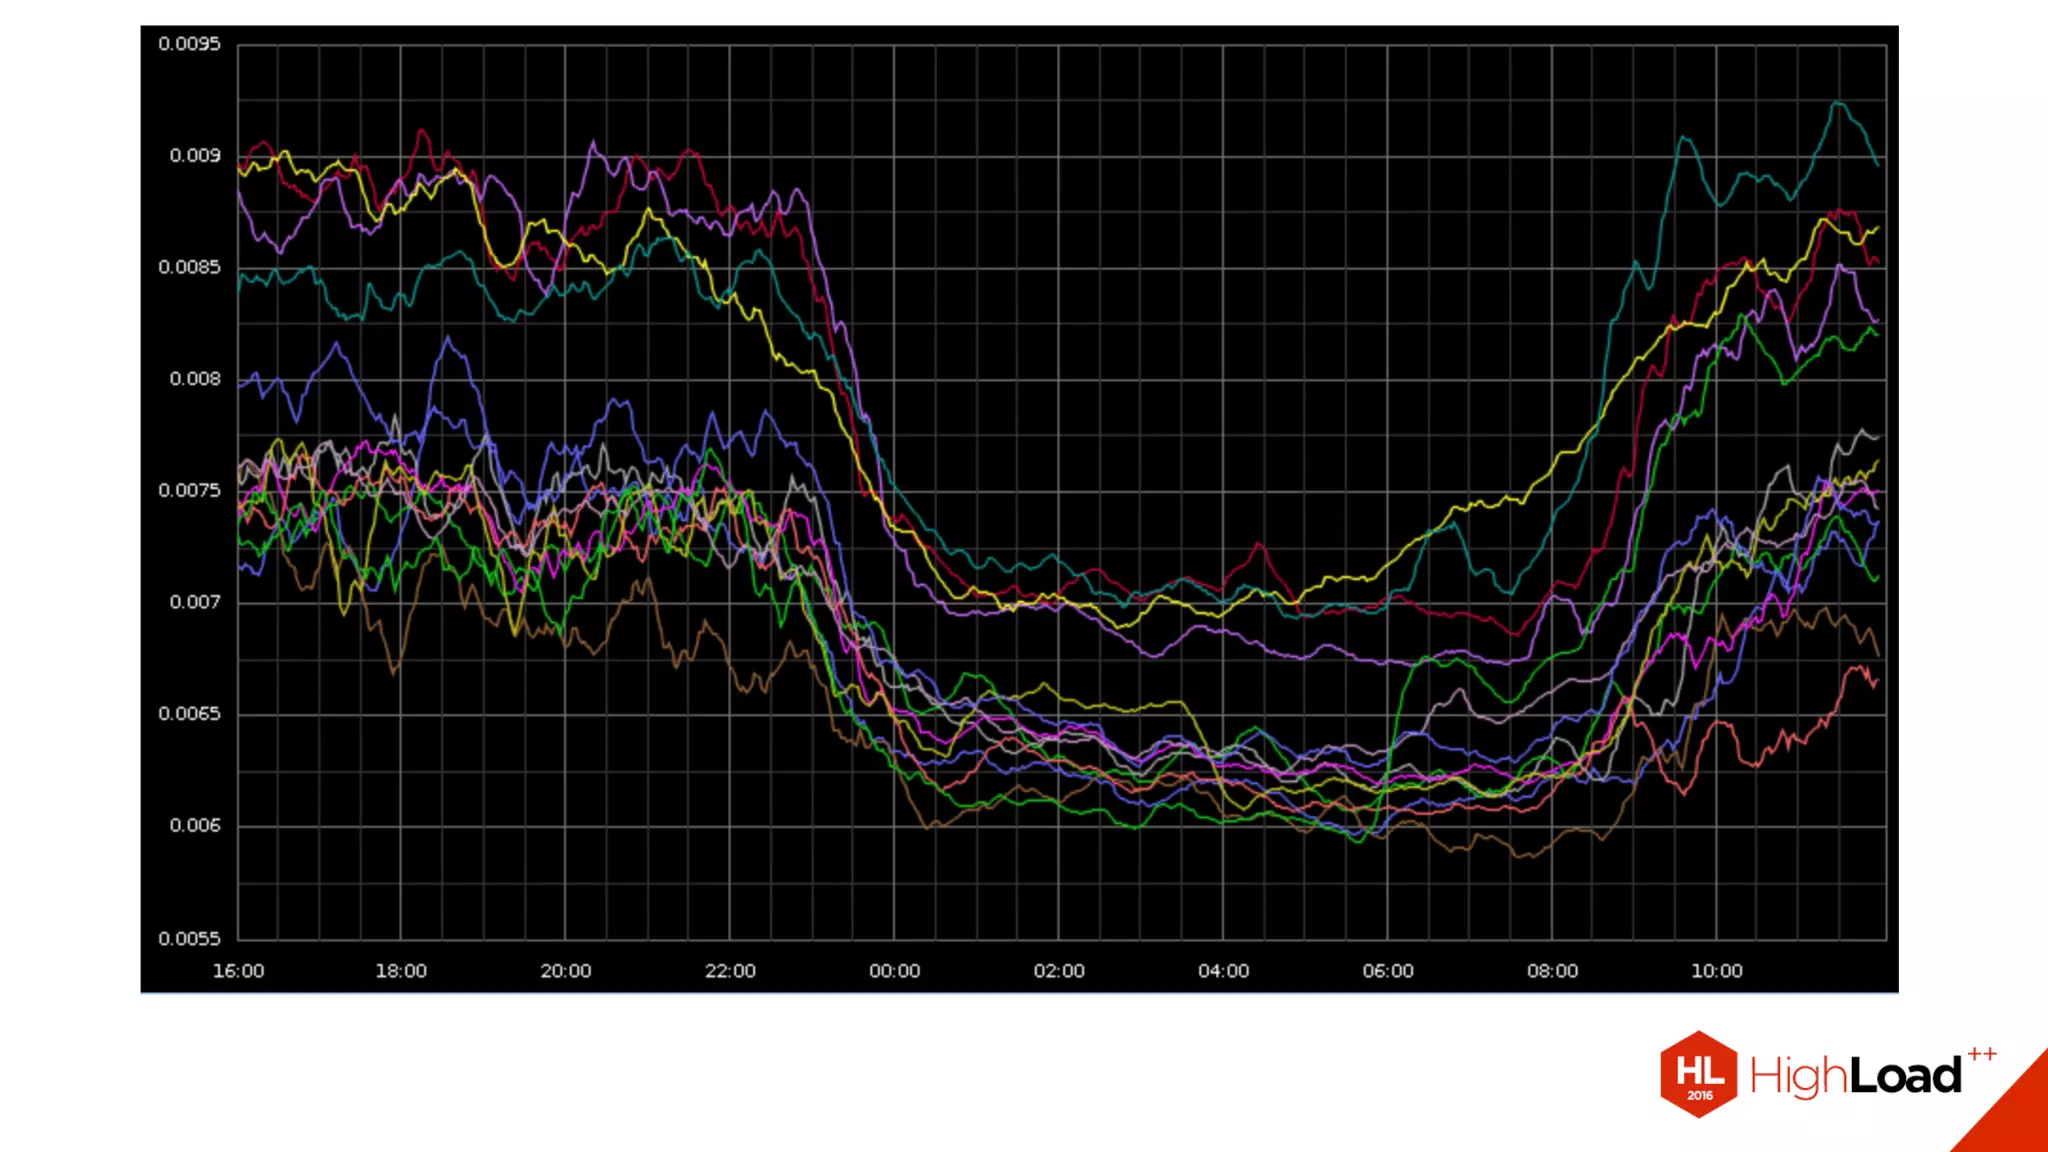Click the 22:00 x-axis time label
This screenshot has height=1152, width=2048.
pos(730,971)
